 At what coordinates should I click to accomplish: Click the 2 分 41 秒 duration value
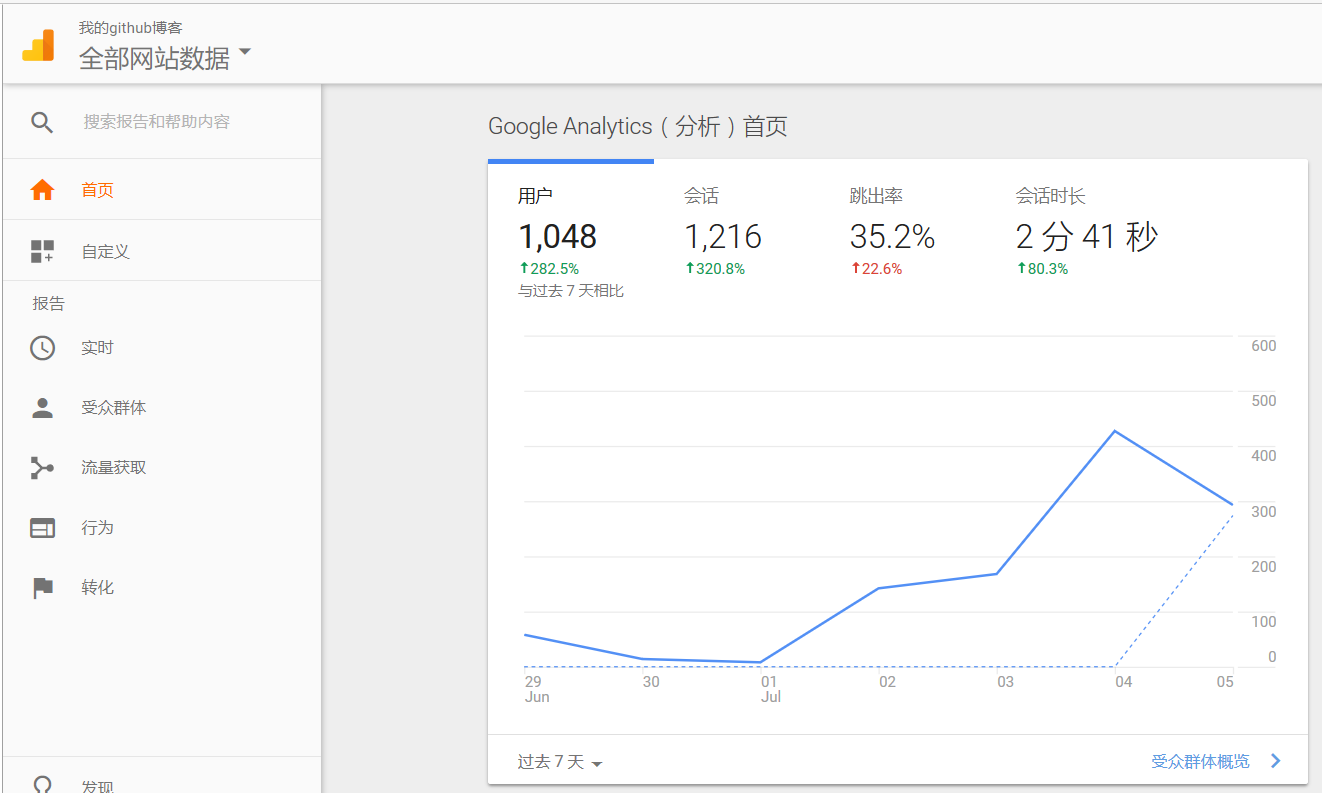click(x=1087, y=237)
